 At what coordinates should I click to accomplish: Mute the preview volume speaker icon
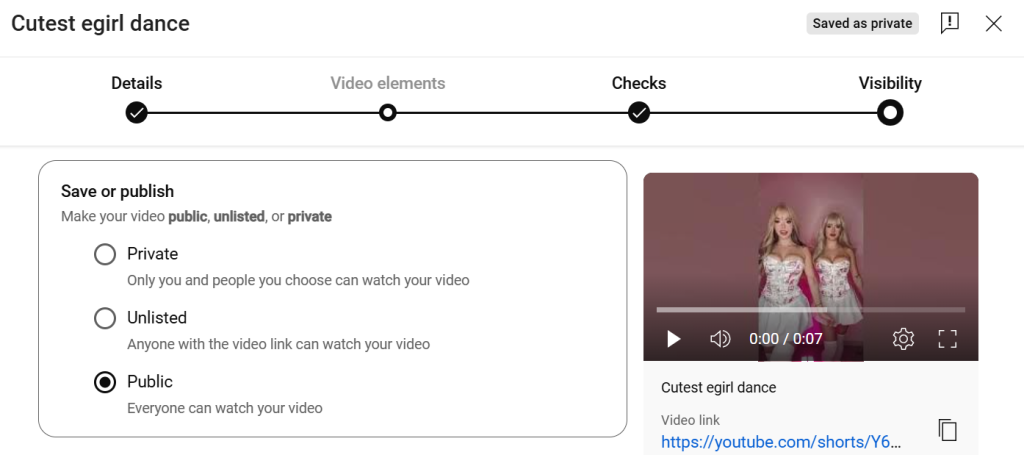[720, 339]
